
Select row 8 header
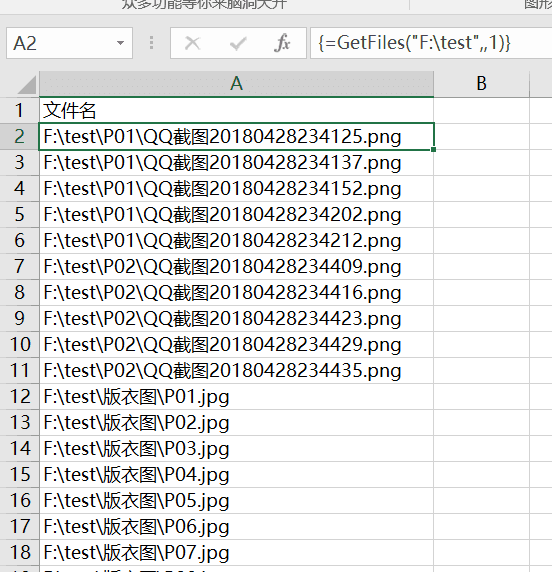tap(20, 293)
